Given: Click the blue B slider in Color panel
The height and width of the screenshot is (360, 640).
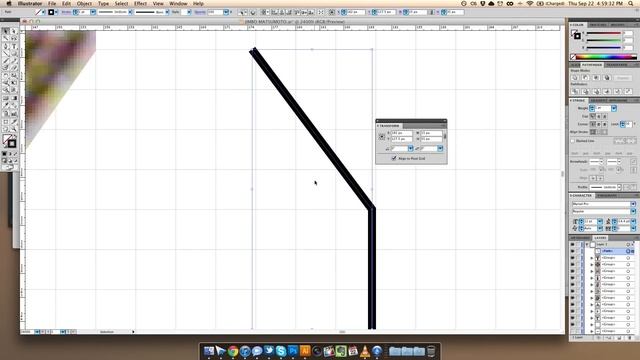Looking at the screenshot, I should [604, 48].
